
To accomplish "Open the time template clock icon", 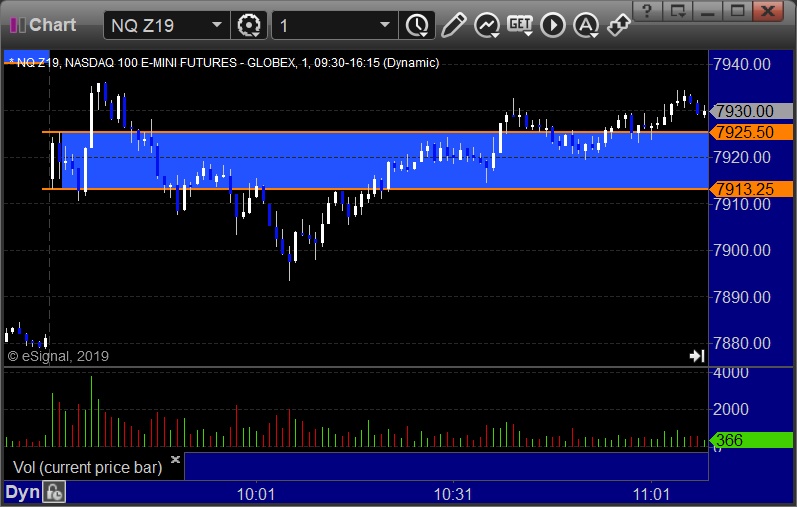I will point(417,25).
